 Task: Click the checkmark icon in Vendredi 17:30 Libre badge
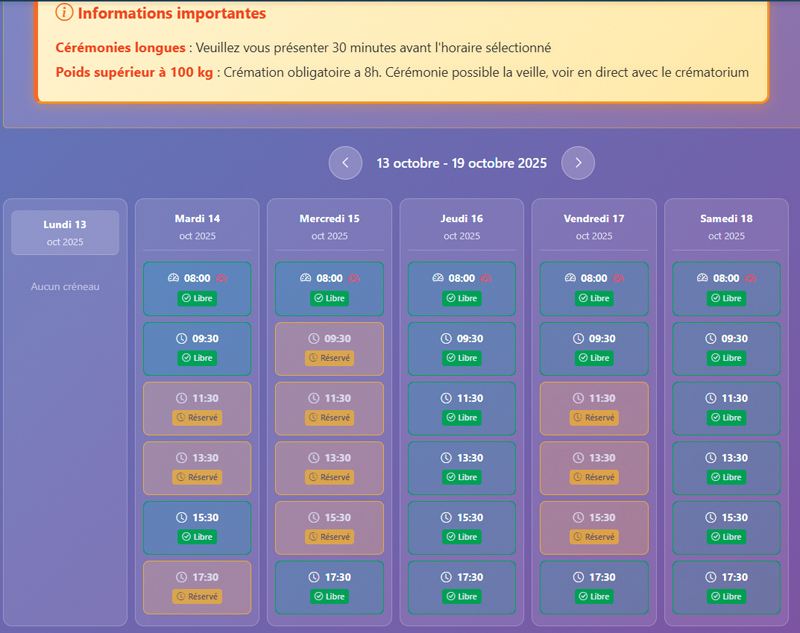[x=583, y=597]
